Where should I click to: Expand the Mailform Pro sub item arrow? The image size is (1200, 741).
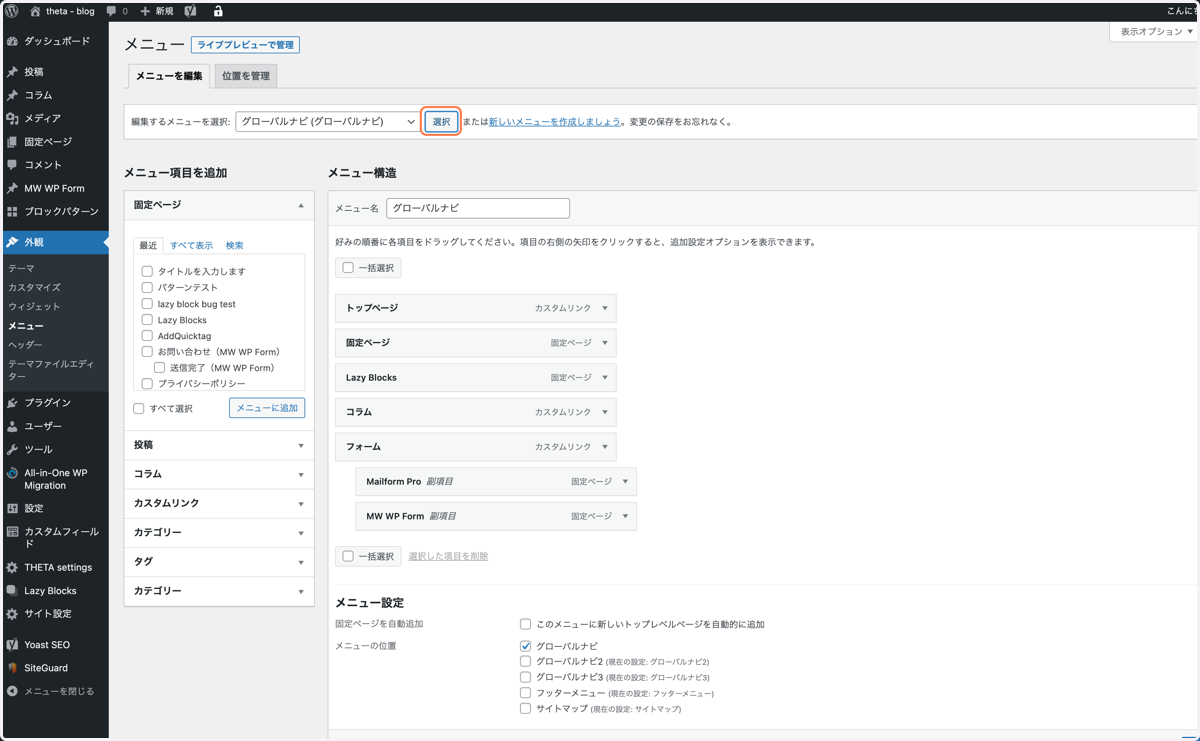pos(626,482)
